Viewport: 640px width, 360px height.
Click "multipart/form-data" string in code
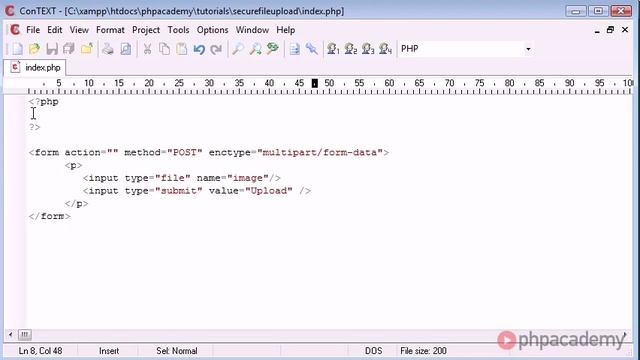tap(320, 152)
